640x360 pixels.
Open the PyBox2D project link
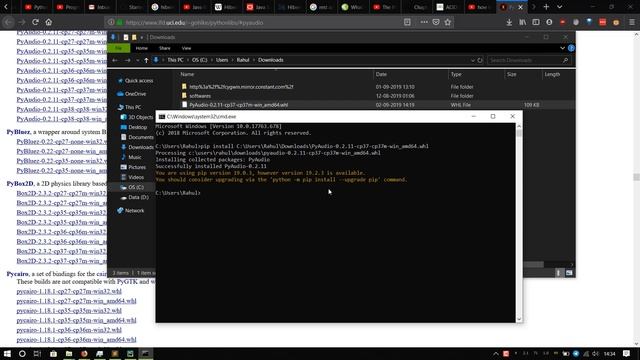tap(20, 184)
